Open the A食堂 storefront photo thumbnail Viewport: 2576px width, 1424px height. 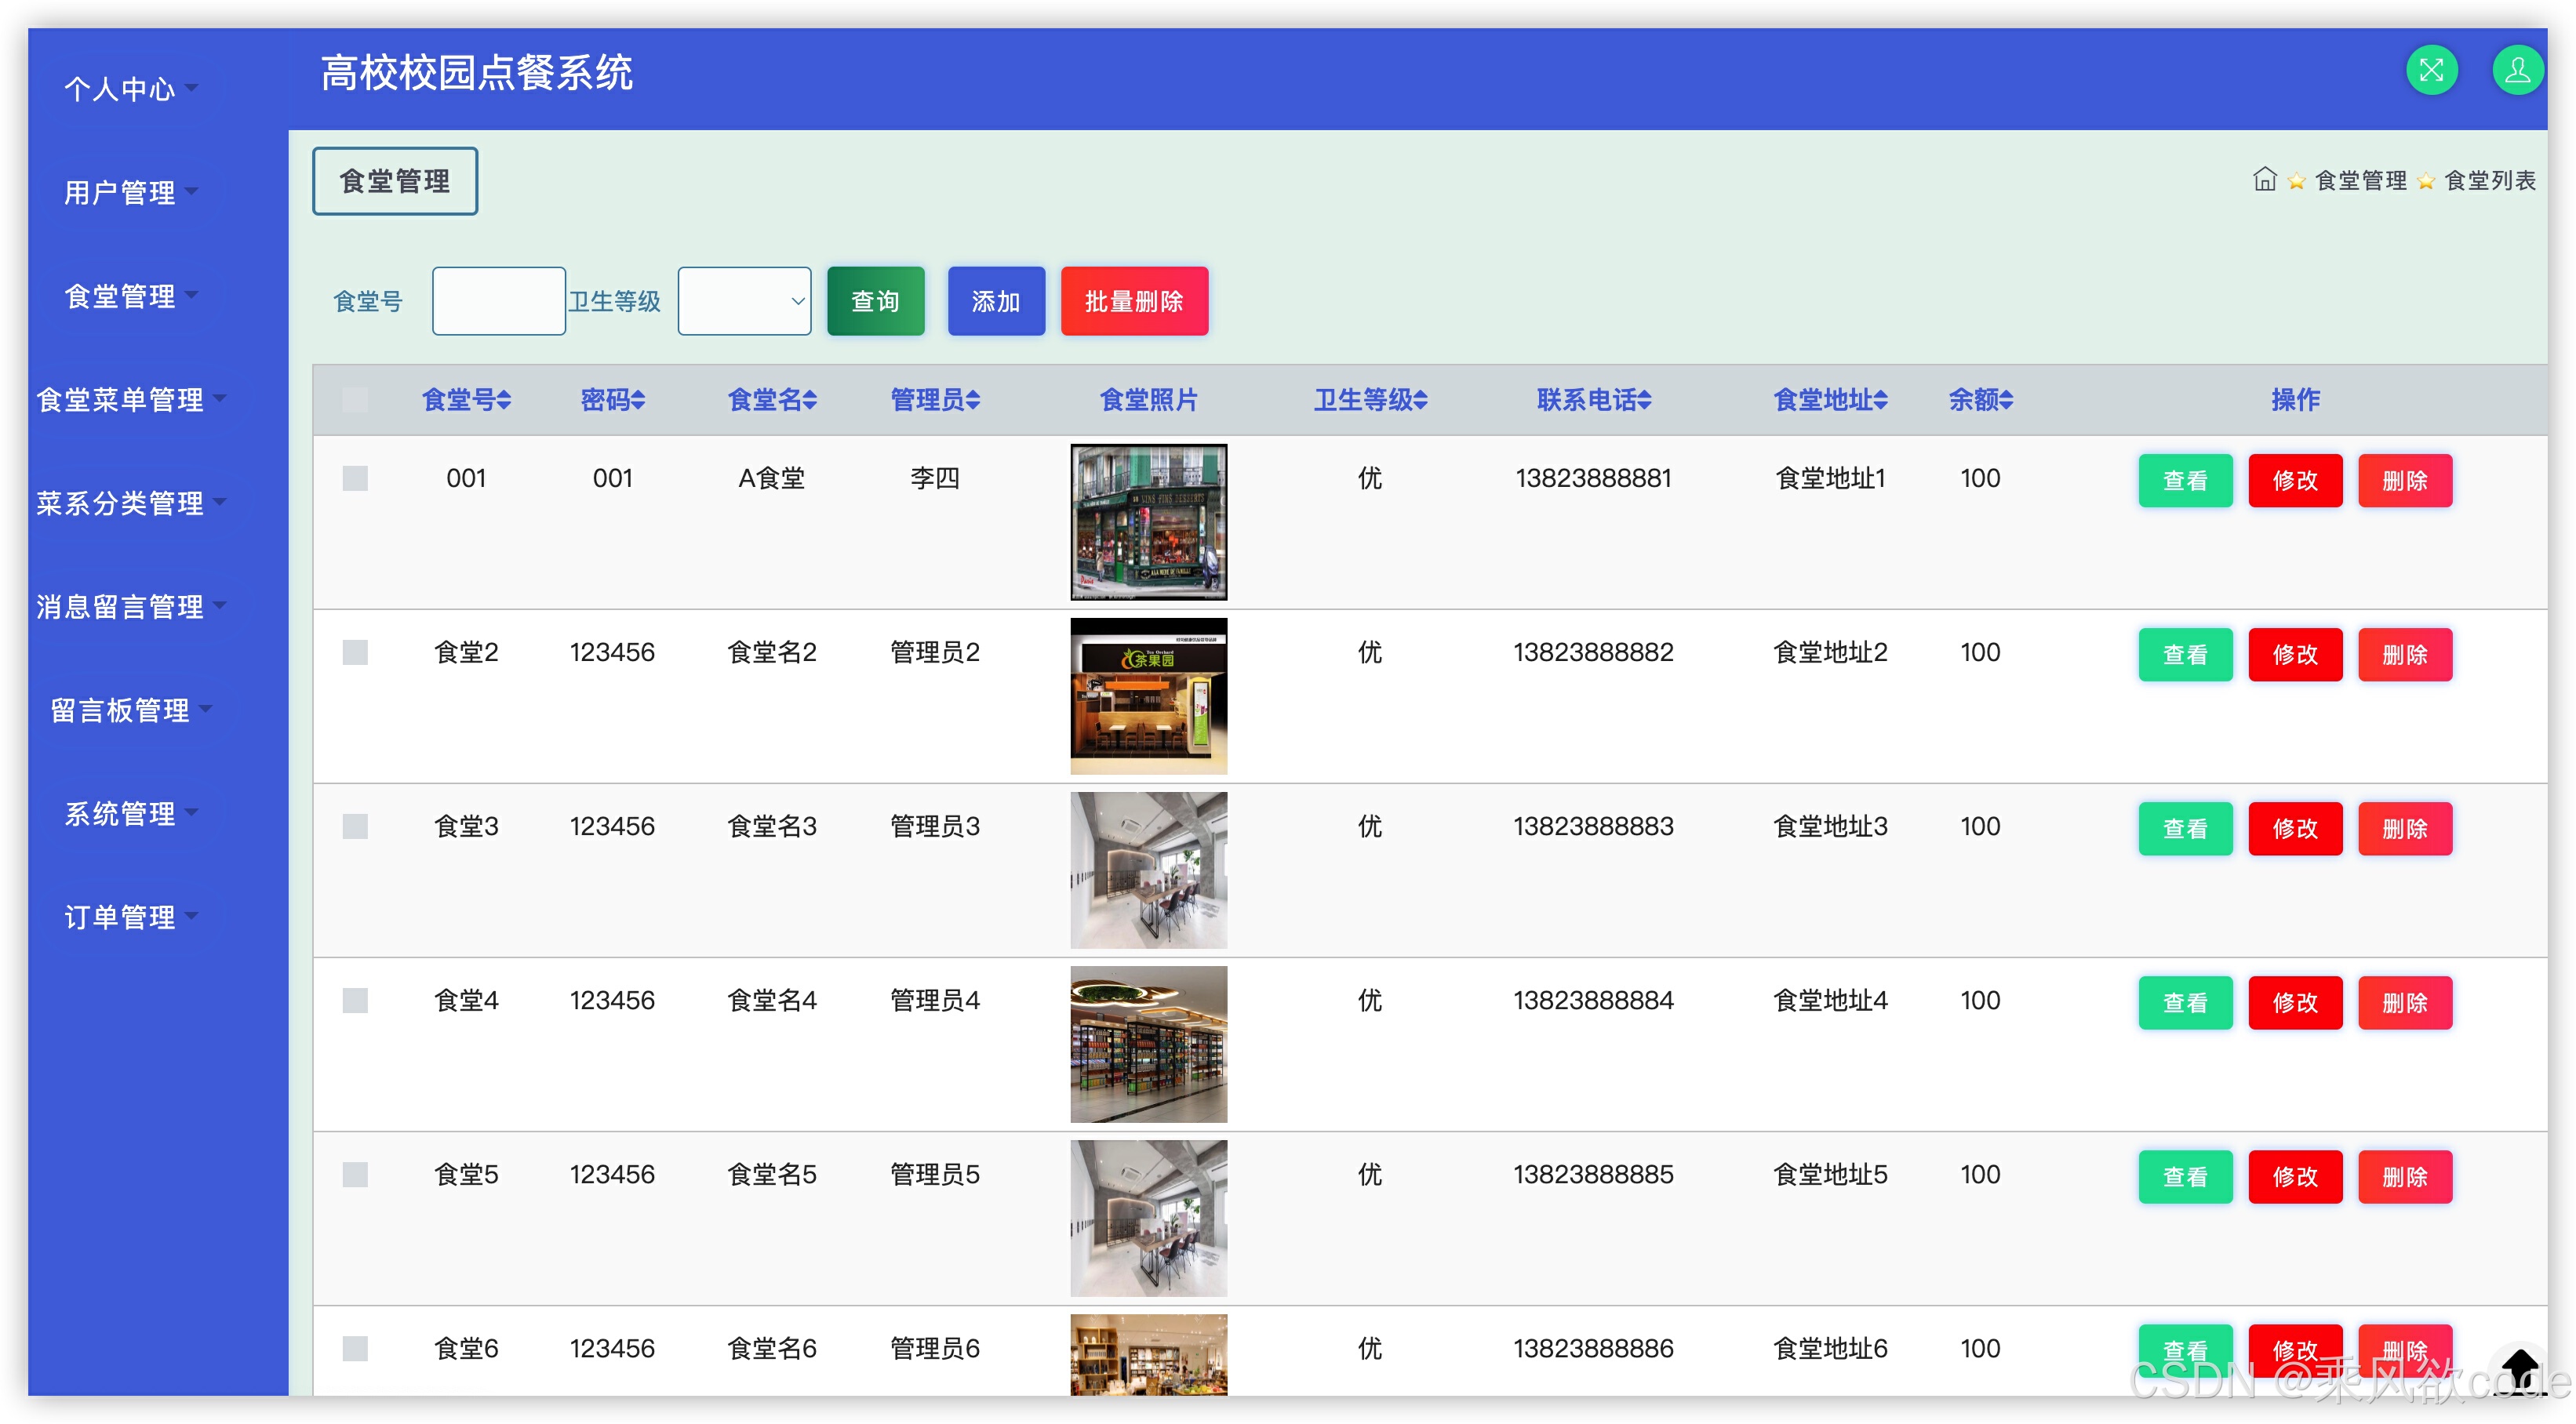pyautogui.click(x=1148, y=522)
